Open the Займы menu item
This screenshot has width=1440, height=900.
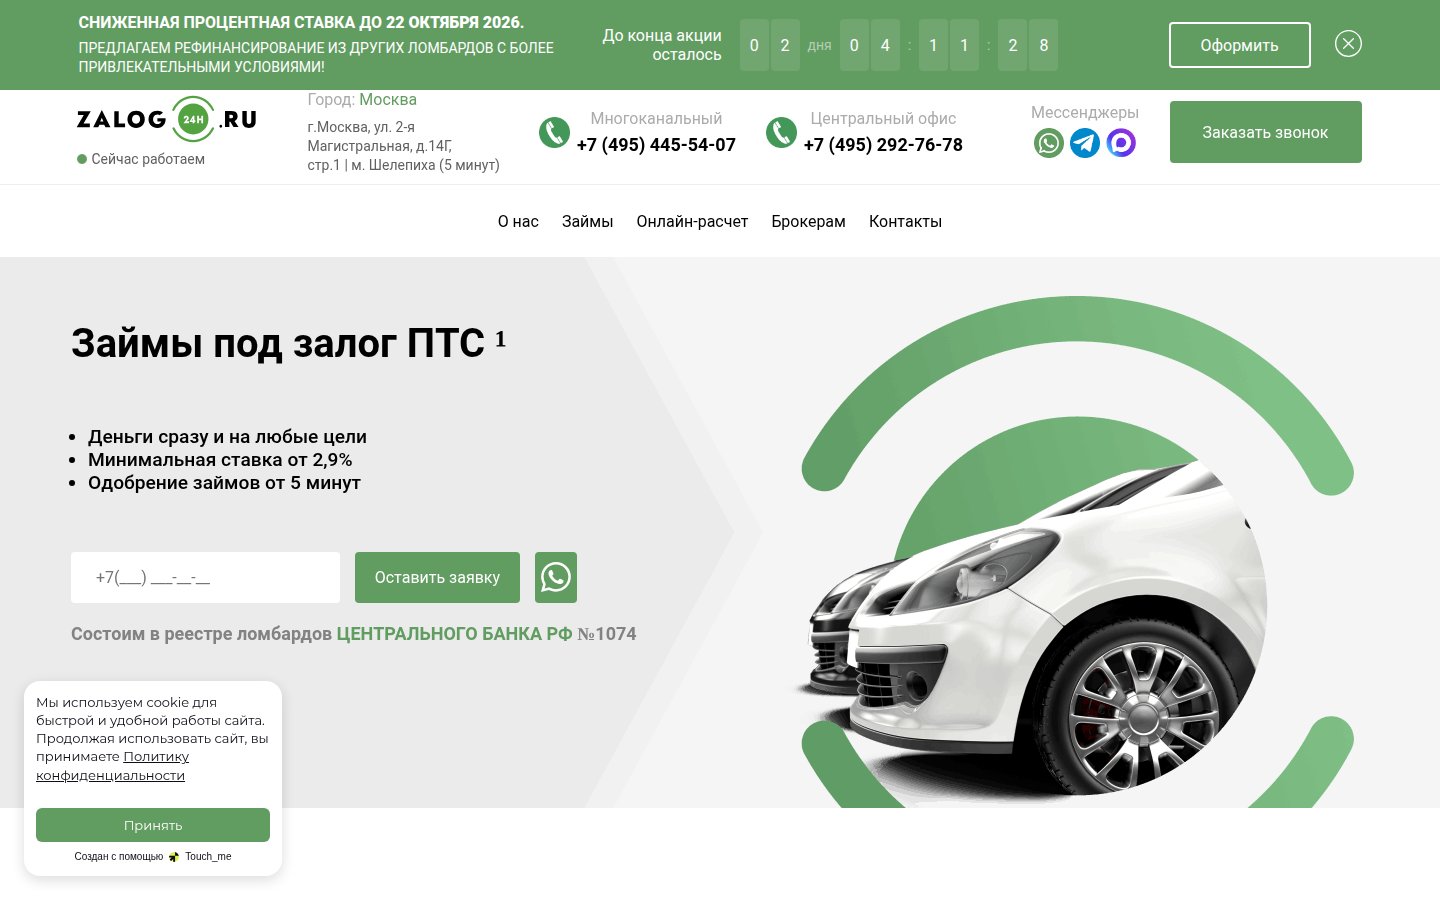point(587,221)
